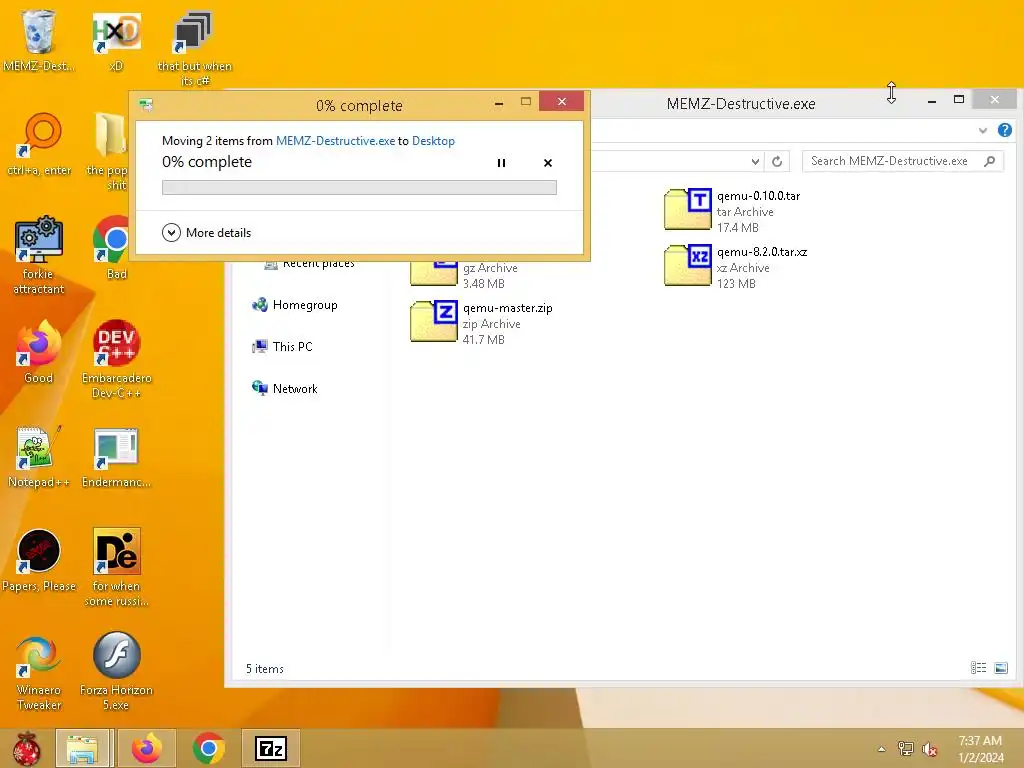Open Explorer Help button
Viewport: 1024px width, 768px height.
tap(1005, 131)
